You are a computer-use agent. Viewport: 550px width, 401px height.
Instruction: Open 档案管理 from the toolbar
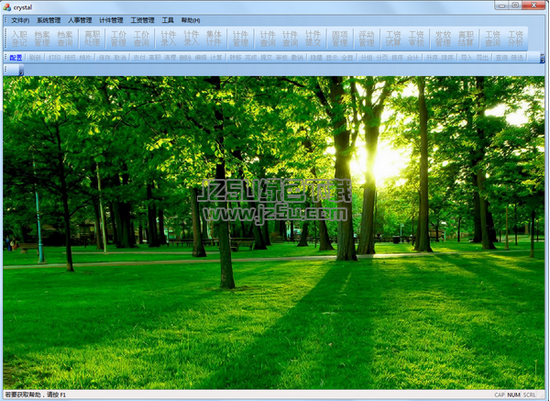[42, 39]
